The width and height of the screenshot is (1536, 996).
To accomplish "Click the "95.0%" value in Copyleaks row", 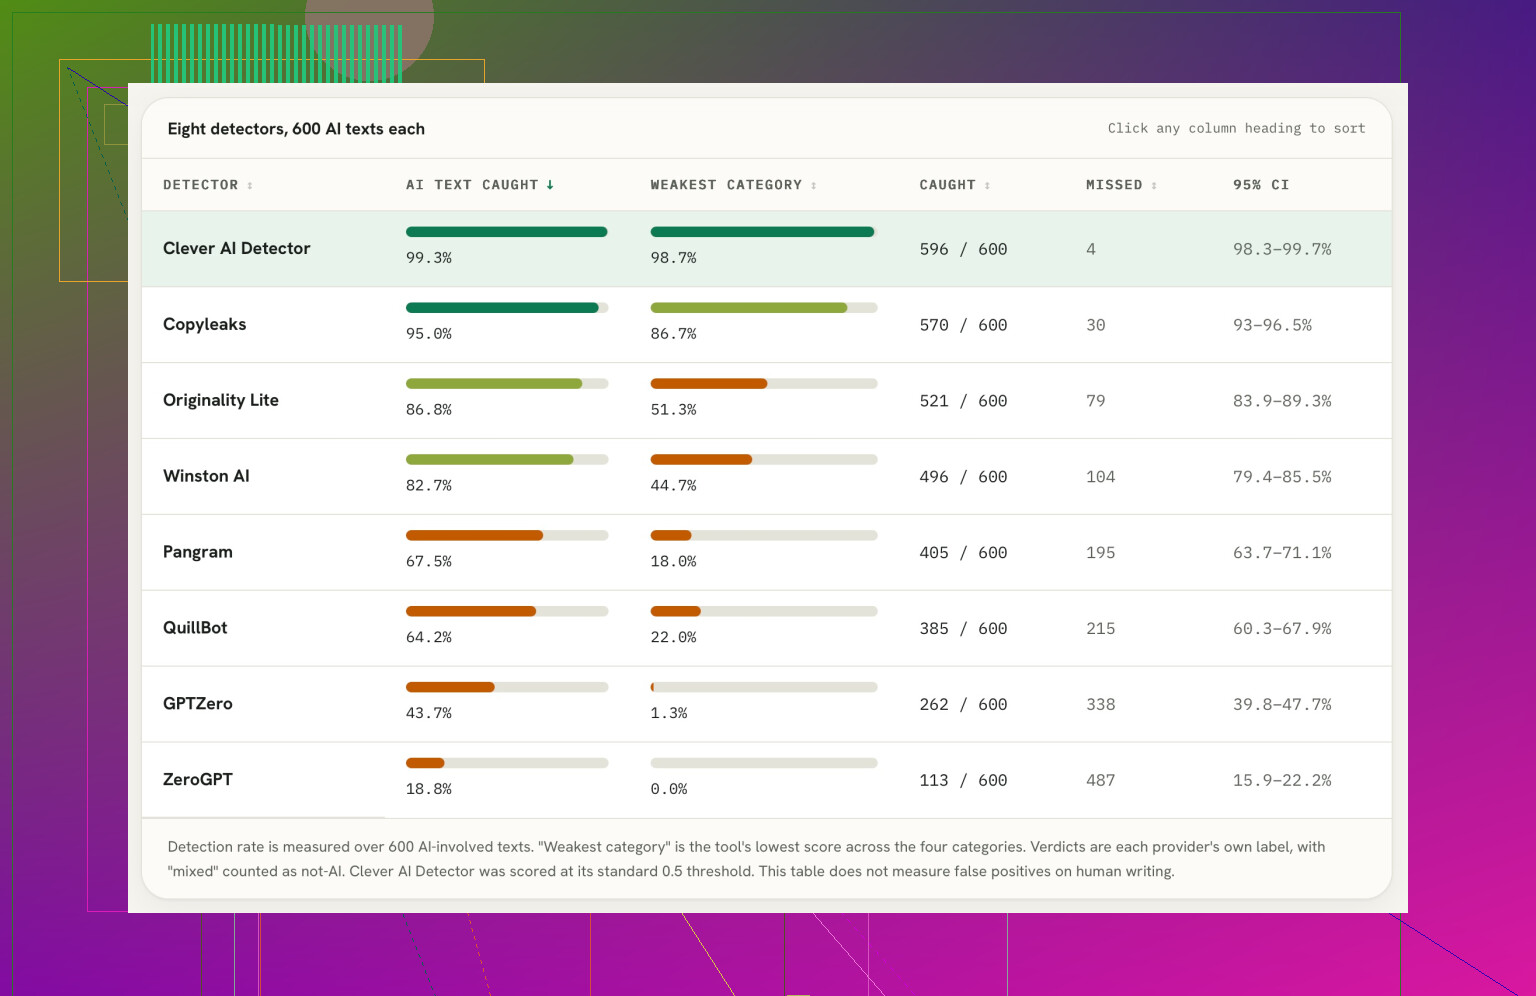I will (x=429, y=334).
